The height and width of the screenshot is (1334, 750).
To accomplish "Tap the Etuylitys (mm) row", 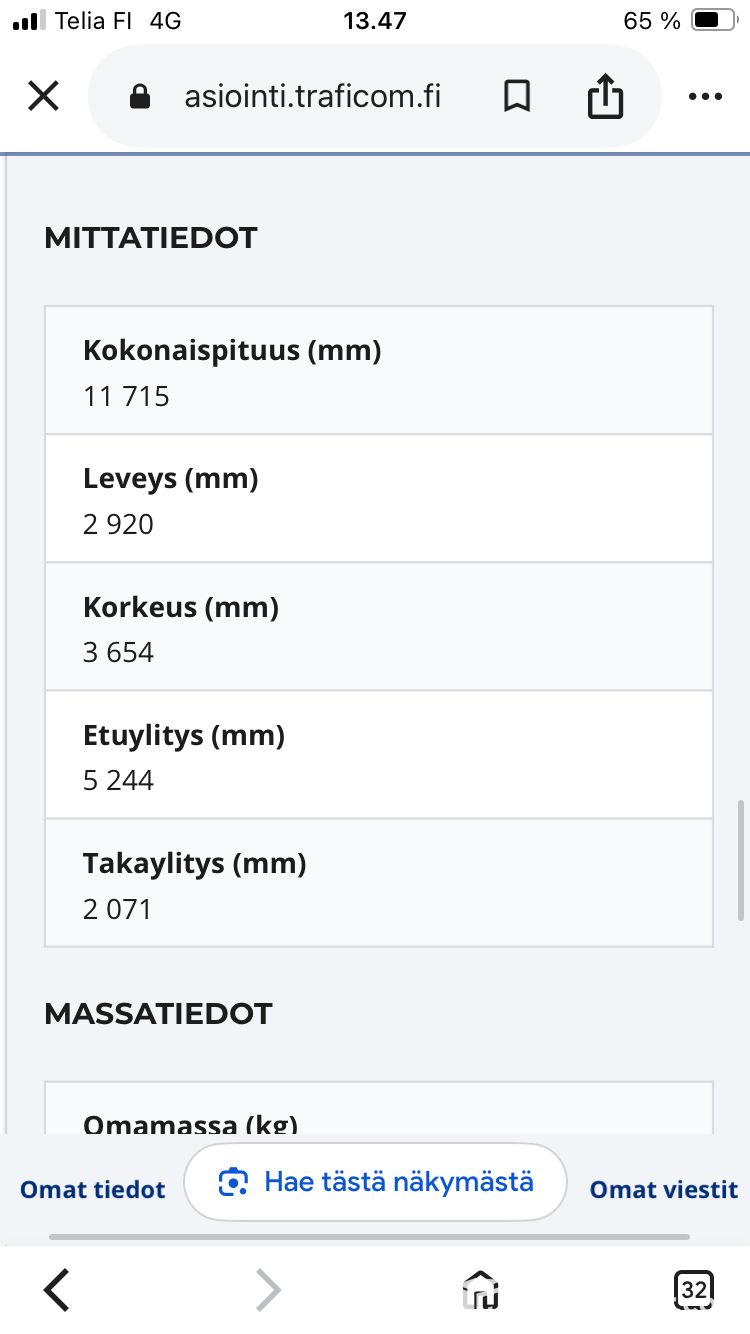I will click(x=379, y=755).
